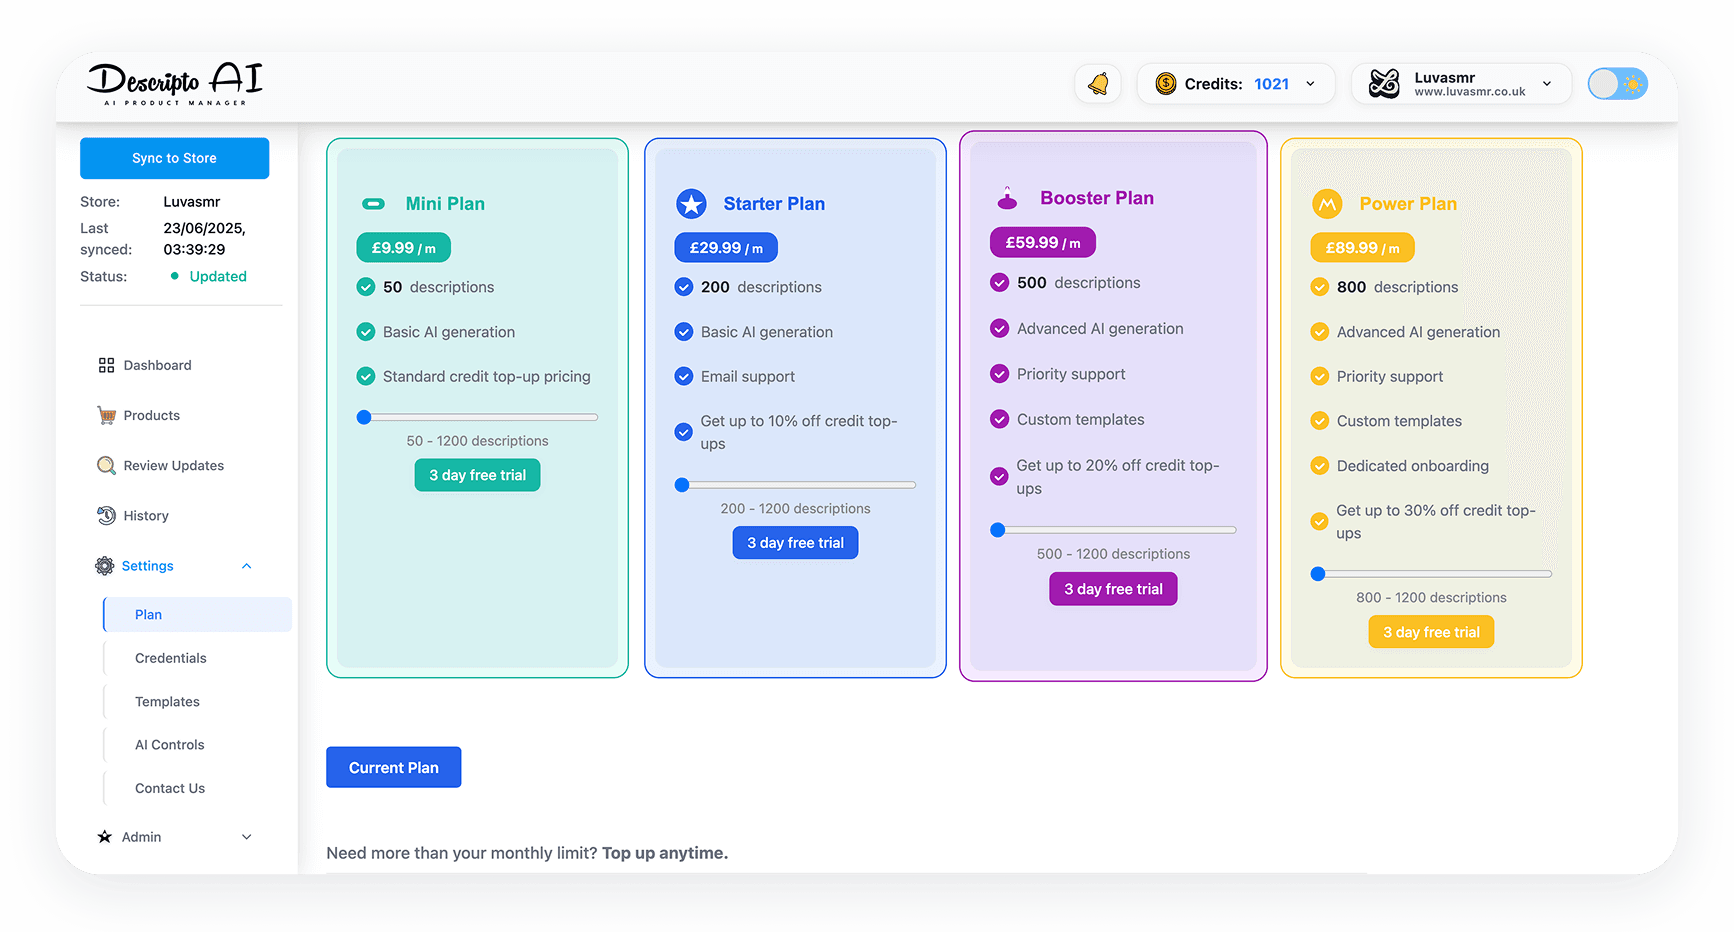The height and width of the screenshot is (932, 1734).
Task: Click the History clock icon
Action: tap(106, 515)
